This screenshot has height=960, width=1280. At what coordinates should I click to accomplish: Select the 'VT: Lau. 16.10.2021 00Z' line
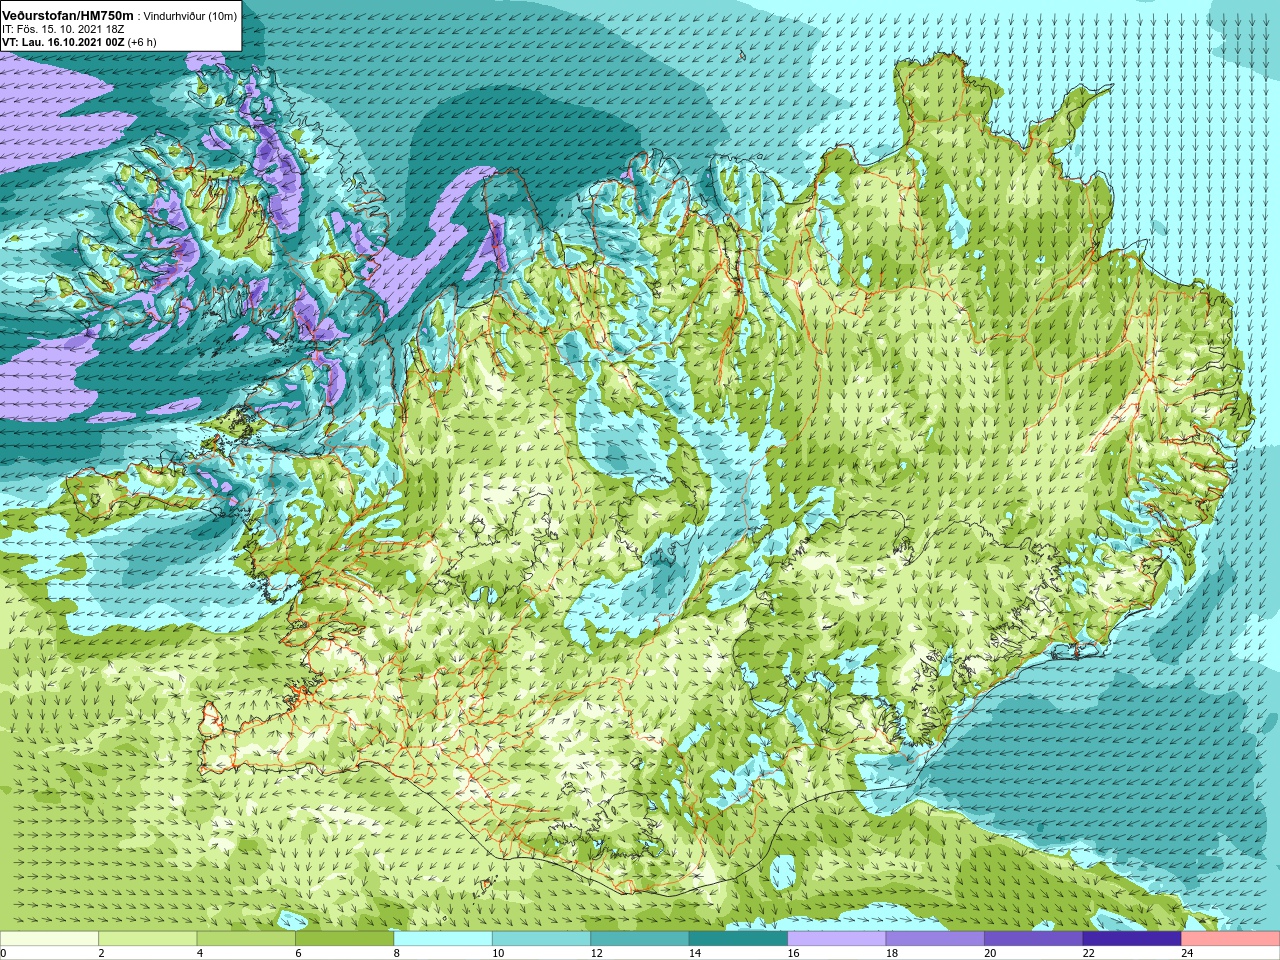[62, 42]
